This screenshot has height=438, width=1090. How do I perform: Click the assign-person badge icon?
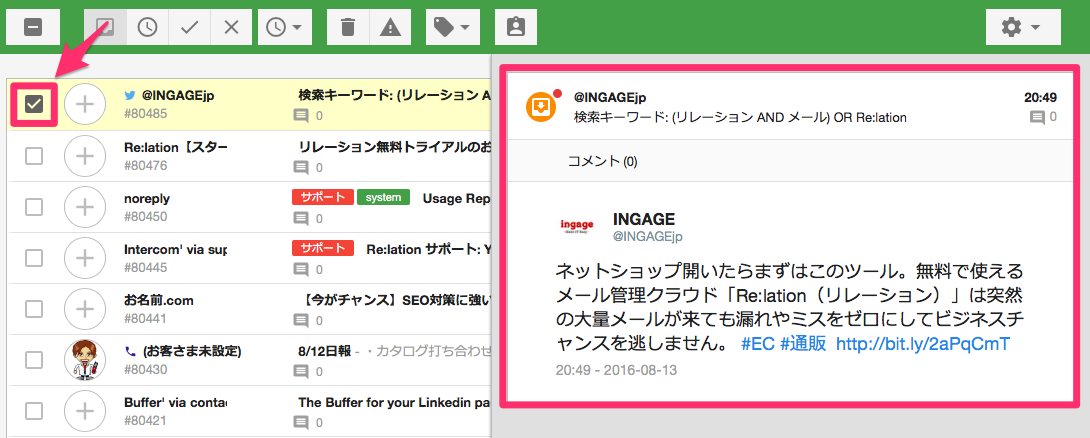pyautogui.click(x=516, y=27)
